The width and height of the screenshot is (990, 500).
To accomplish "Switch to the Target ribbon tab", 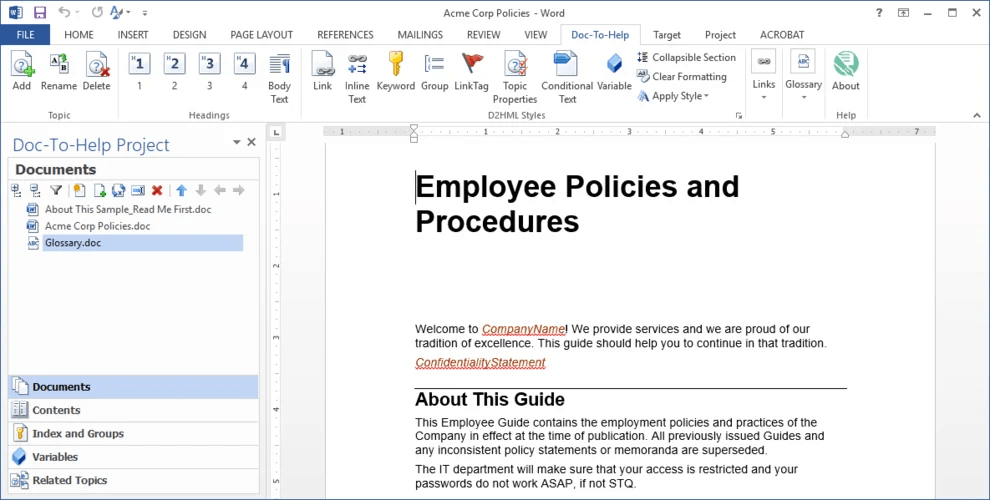I will click(x=667, y=35).
